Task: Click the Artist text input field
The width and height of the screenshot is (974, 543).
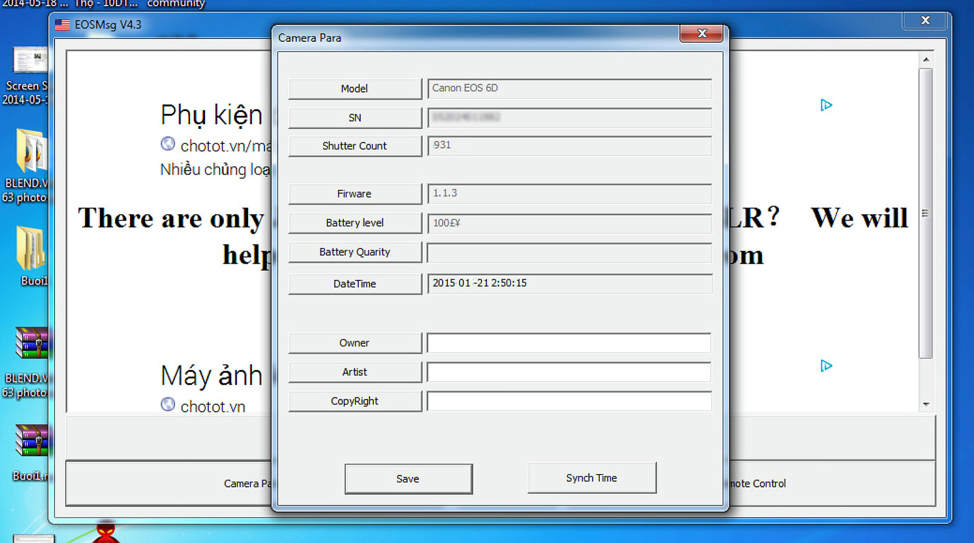Action: (x=568, y=372)
